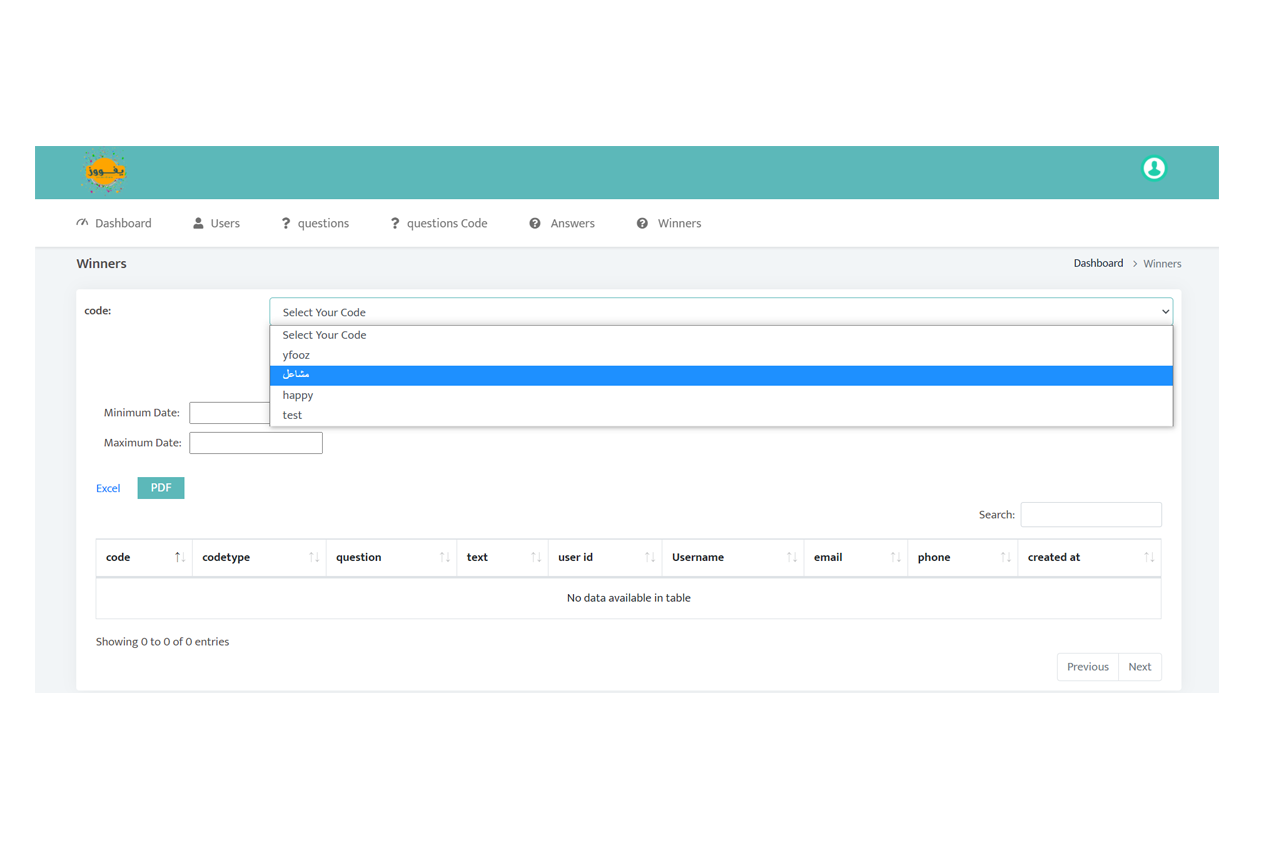Select 'test' option in code list
This screenshot has width=1280, height=853.
[x=292, y=415]
